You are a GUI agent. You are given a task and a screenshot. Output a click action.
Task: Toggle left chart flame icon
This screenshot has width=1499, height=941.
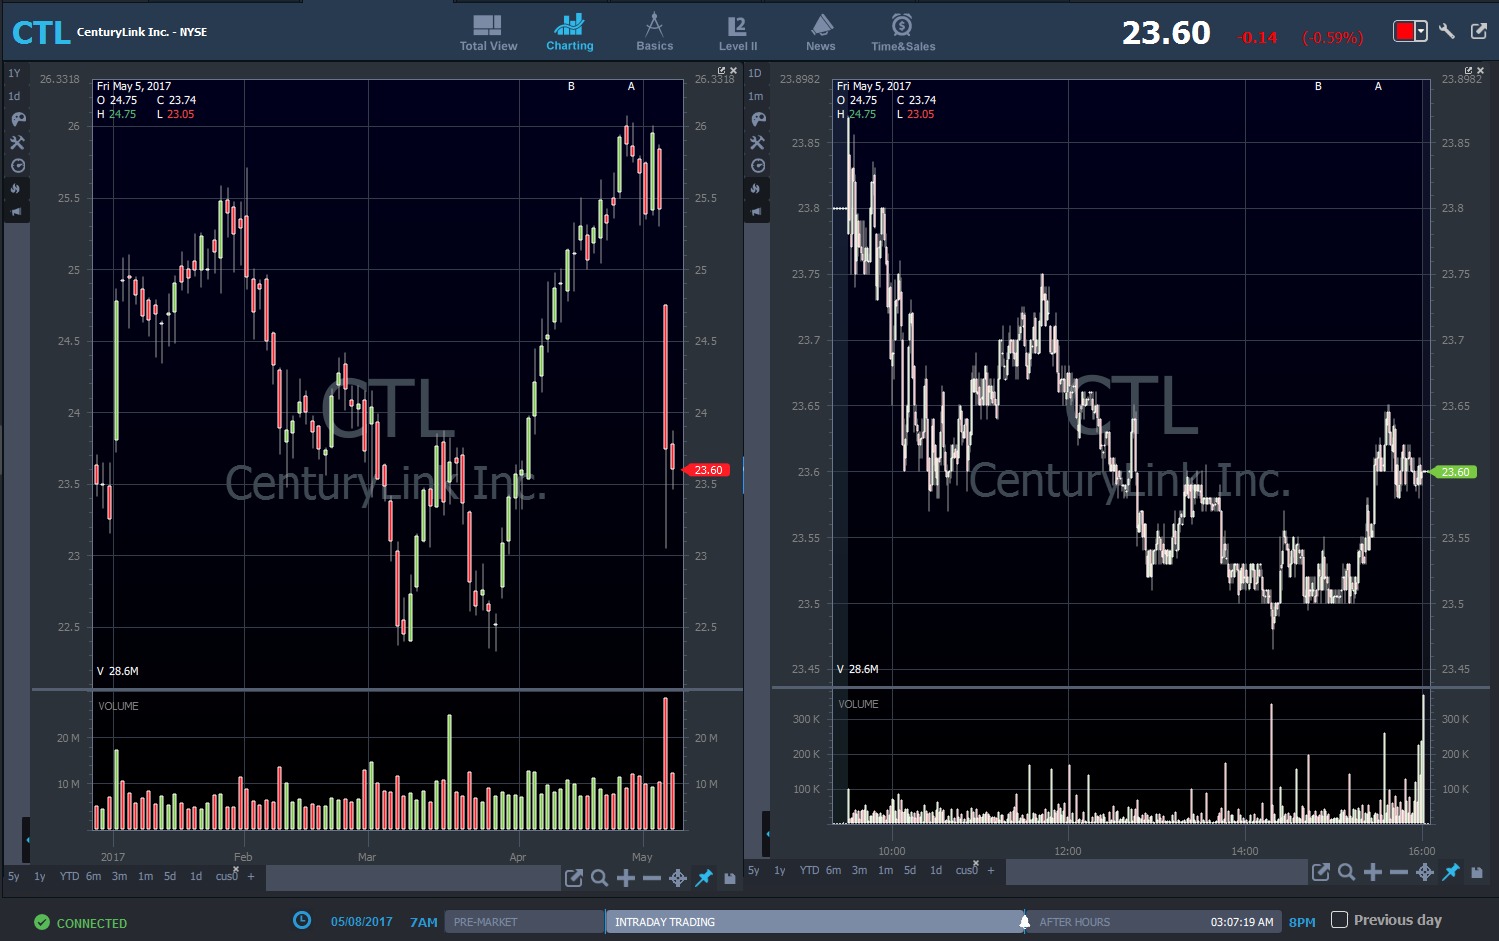point(16,189)
